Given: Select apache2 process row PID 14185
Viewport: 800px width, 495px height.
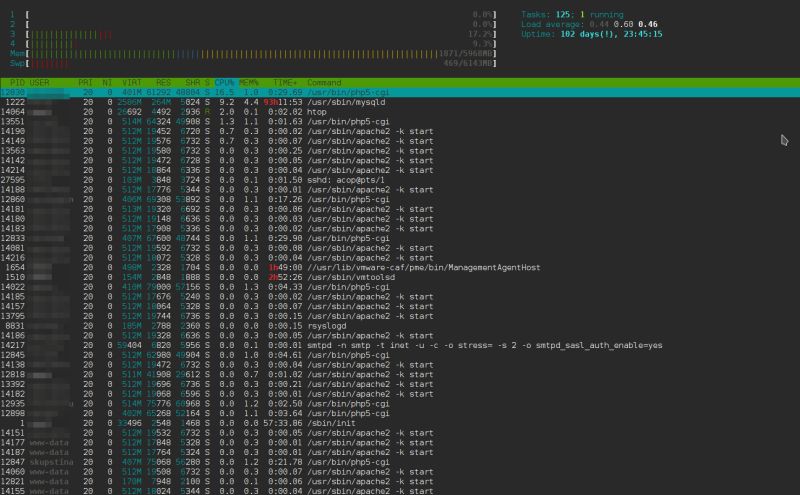Looking at the screenshot, I should pyautogui.click(x=400, y=296).
